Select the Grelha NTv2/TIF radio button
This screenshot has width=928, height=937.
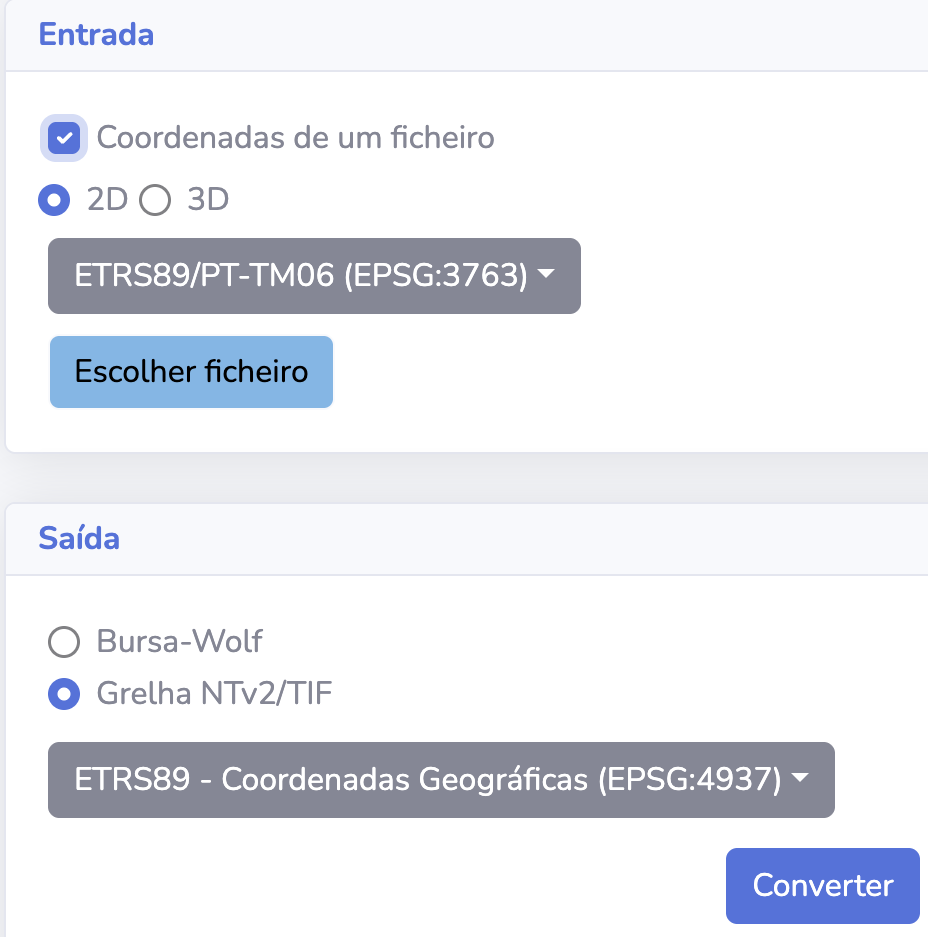[x=64, y=693]
